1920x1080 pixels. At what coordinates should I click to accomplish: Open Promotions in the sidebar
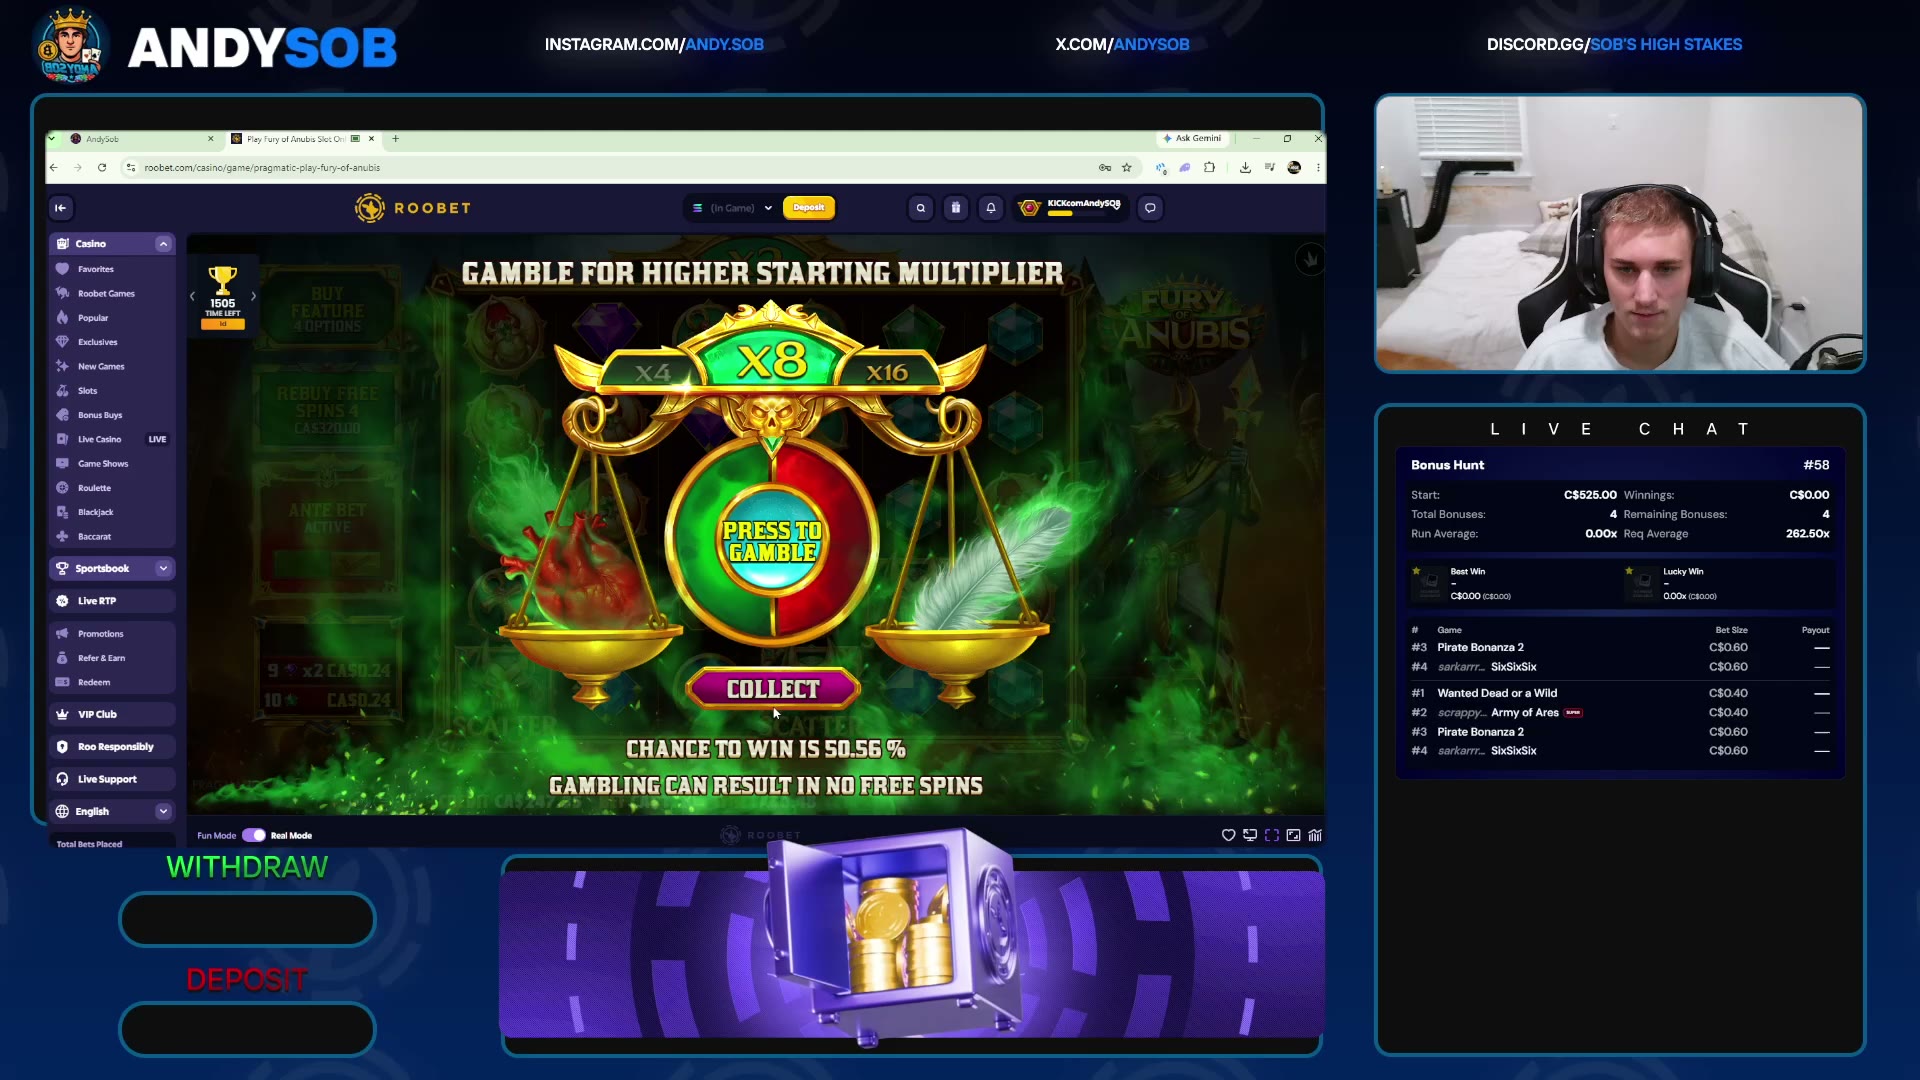point(101,634)
